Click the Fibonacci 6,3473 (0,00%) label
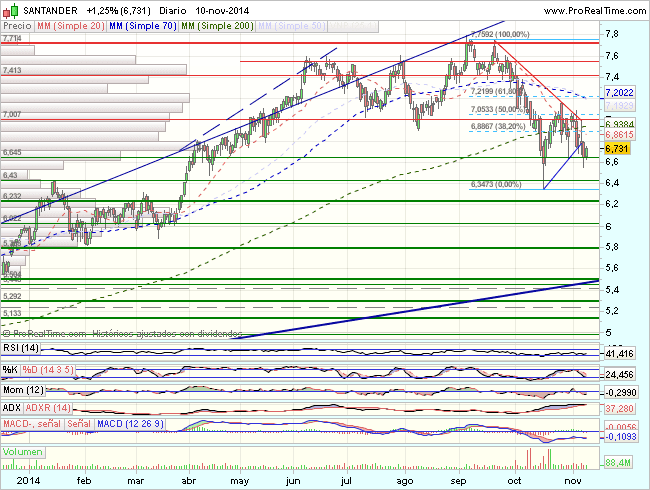The image size is (650, 490). coord(496,184)
